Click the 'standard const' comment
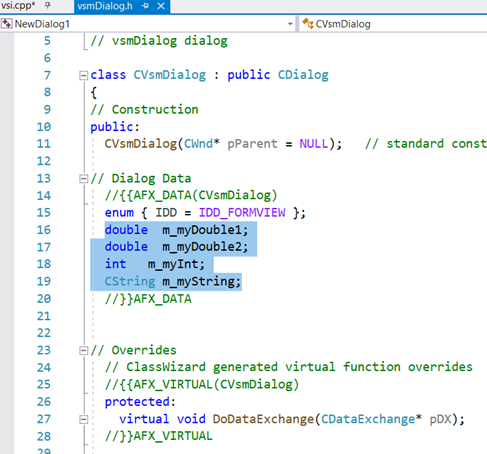The height and width of the screenshot is (454, 487). pyautogui.click(x=426, y=144)
